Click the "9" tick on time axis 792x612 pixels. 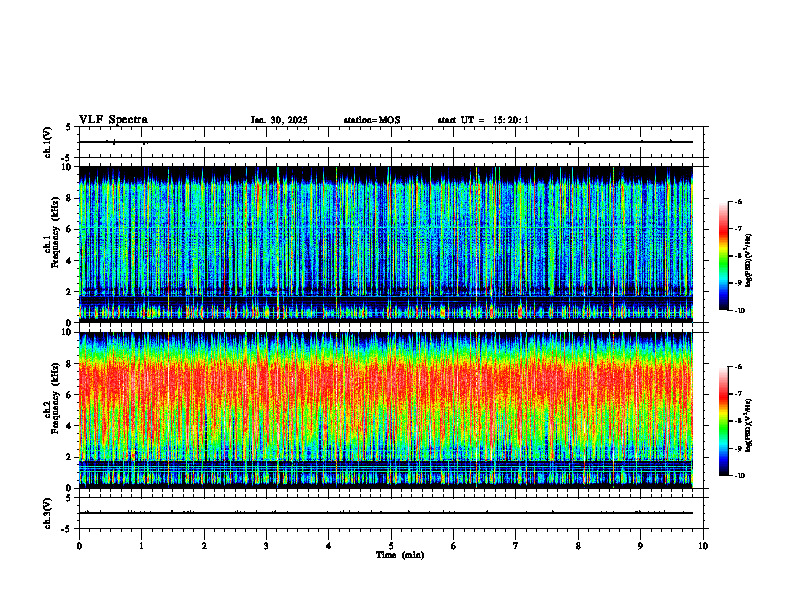[x=640, y=546]
